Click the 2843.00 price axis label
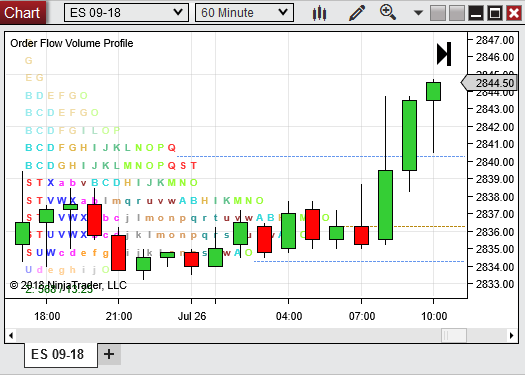Image resolution: width=525 pixels, height=375 pixels. (495, 109)
